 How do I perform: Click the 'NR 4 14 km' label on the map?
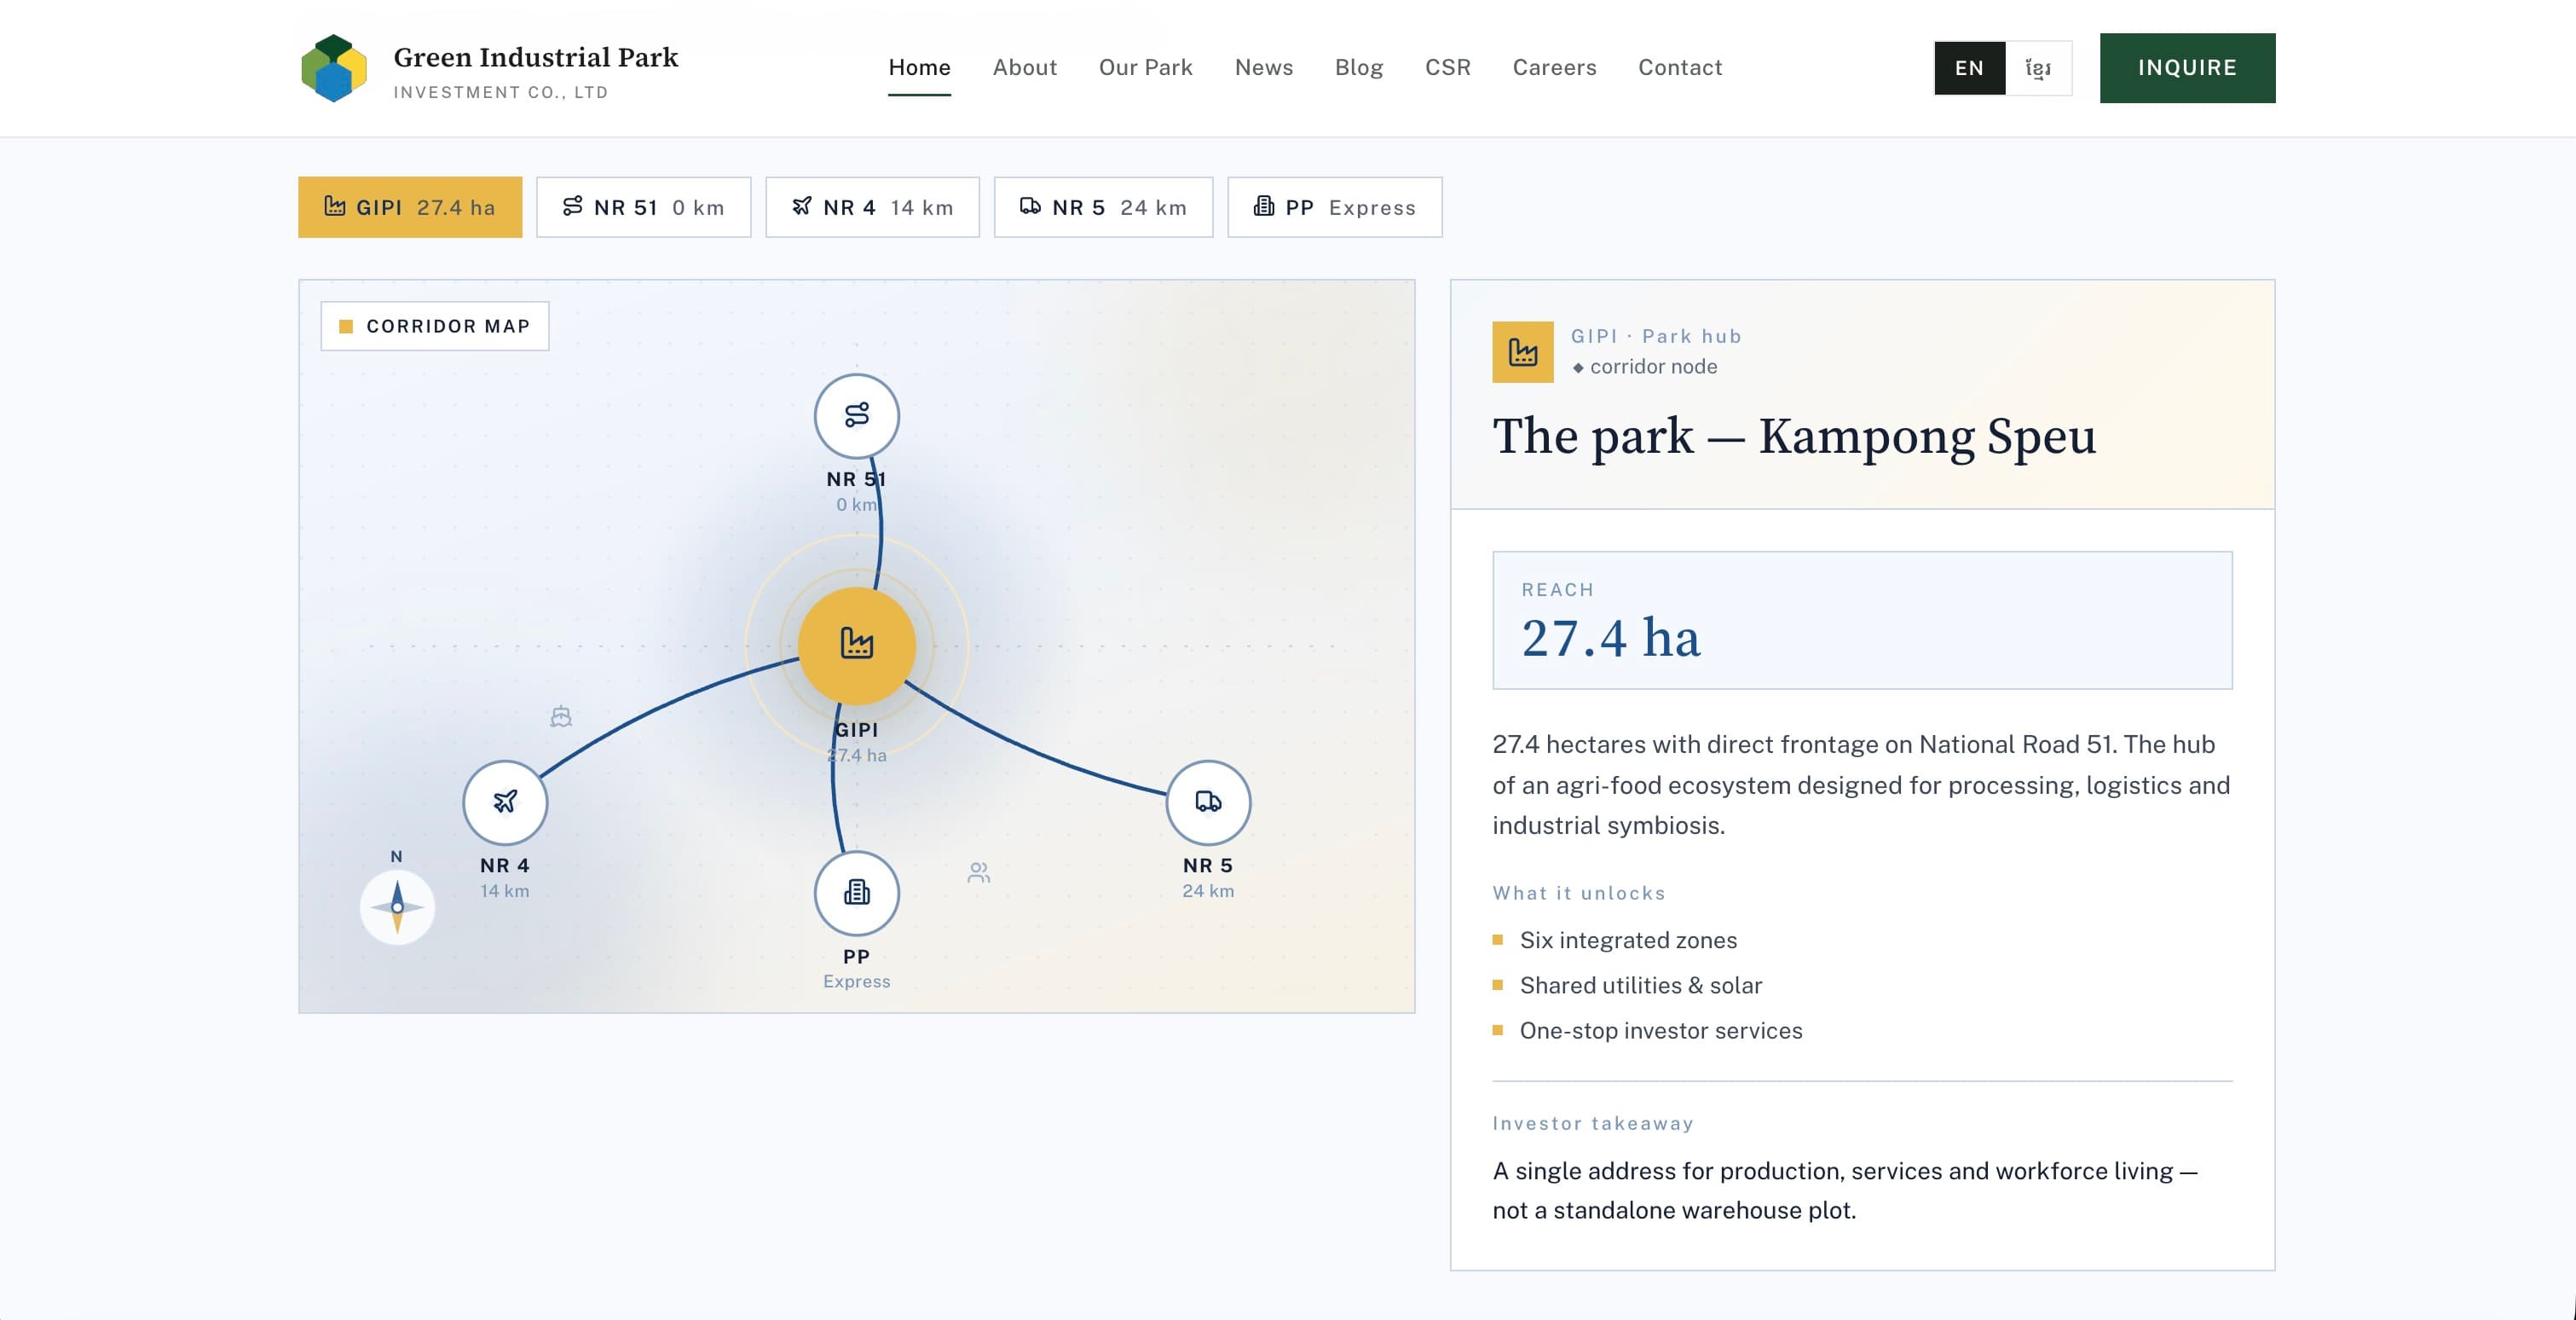[505, 877]
